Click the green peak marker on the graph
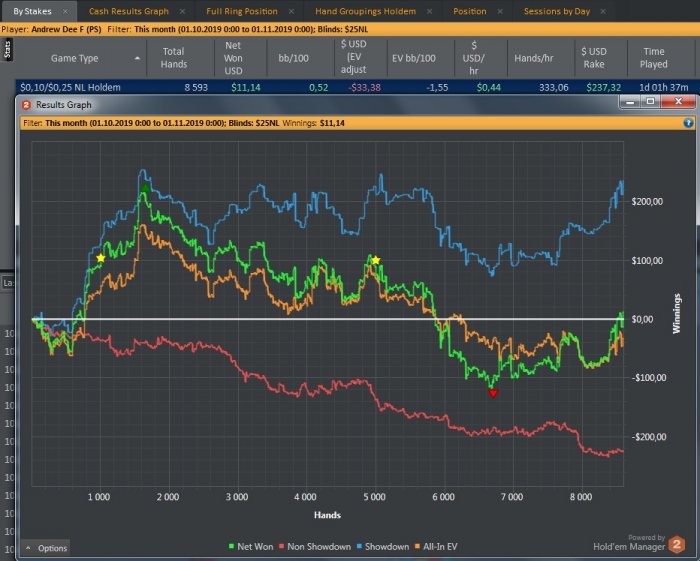Image resolution: width=700 pixels, height=561 pixels. click(145, 188)
